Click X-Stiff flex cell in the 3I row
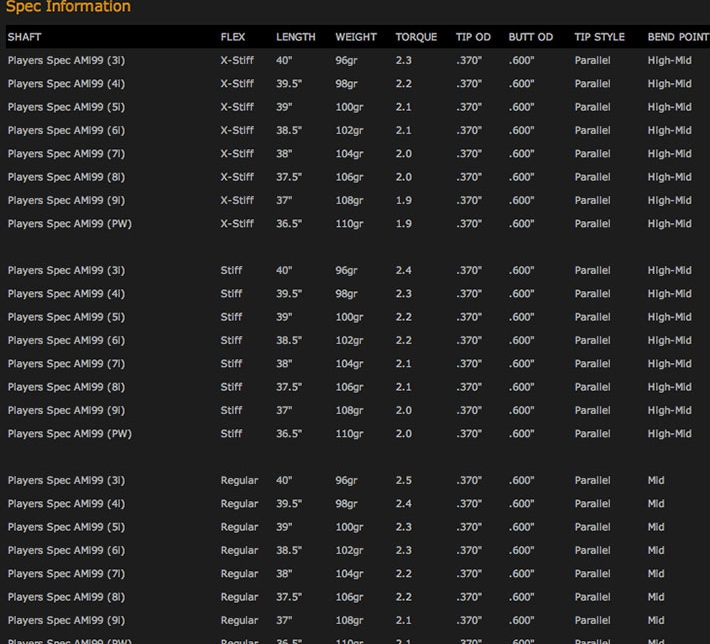 click(237, 60)
